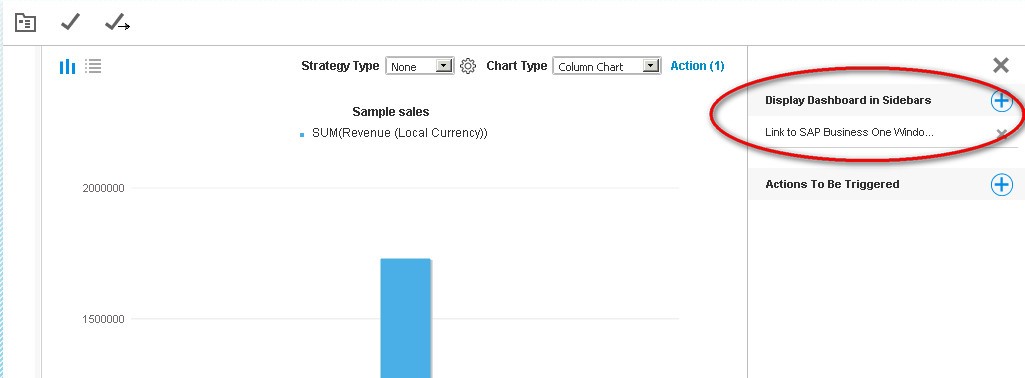Click the blue revenue column bar
1025x378 pixels.
pos(405,318)
